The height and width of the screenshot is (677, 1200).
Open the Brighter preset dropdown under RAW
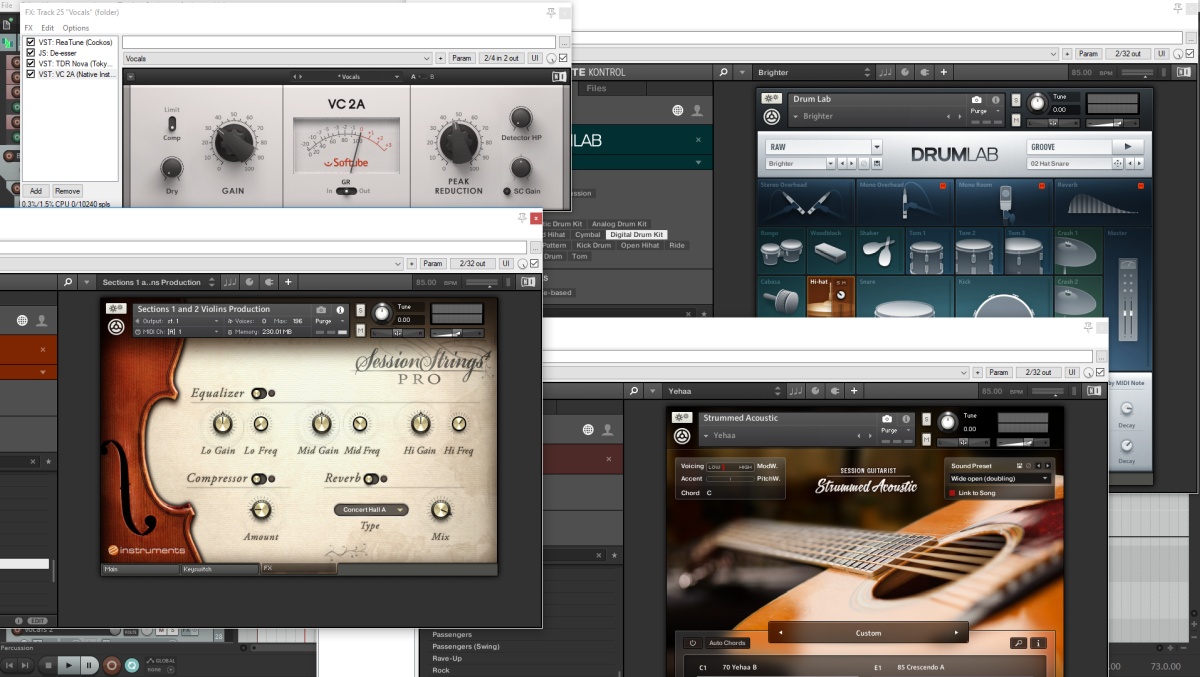(x=799, y=163)
